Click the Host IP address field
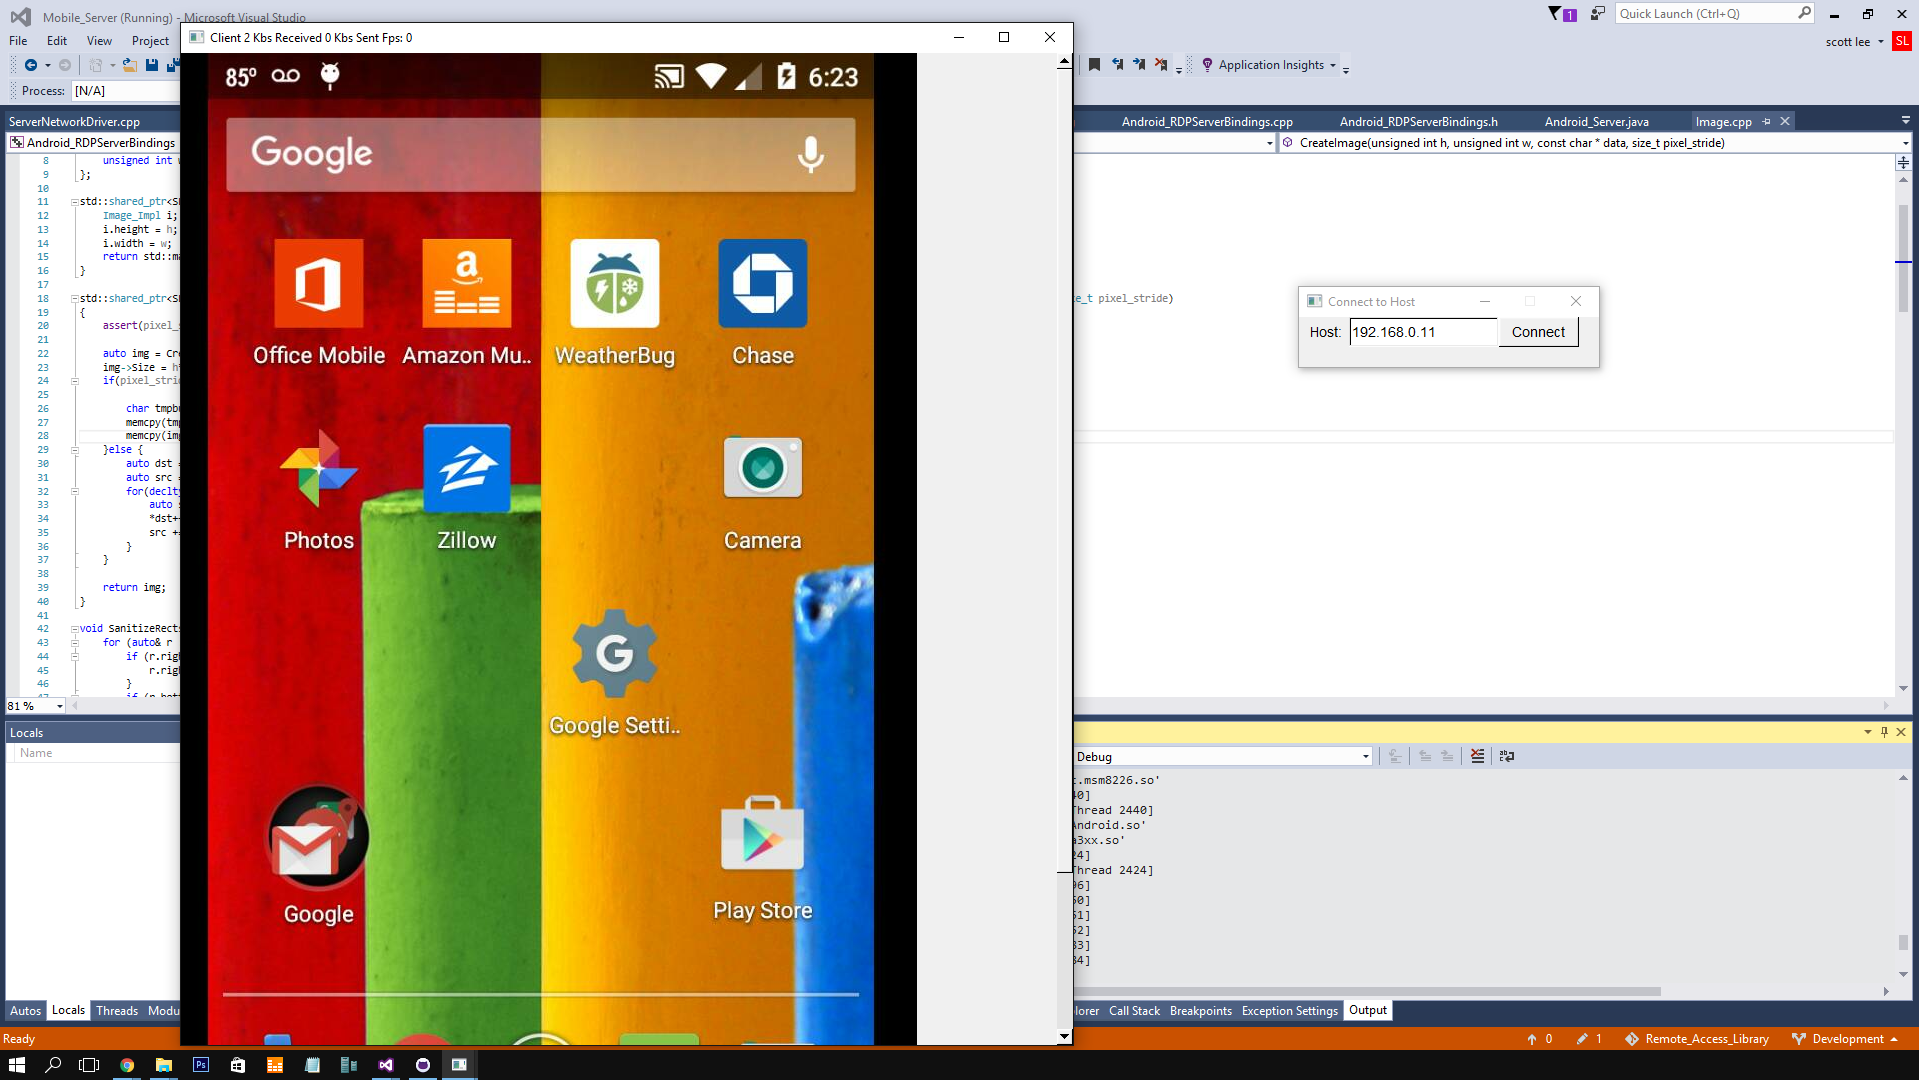 click(x=1422, y=332)
